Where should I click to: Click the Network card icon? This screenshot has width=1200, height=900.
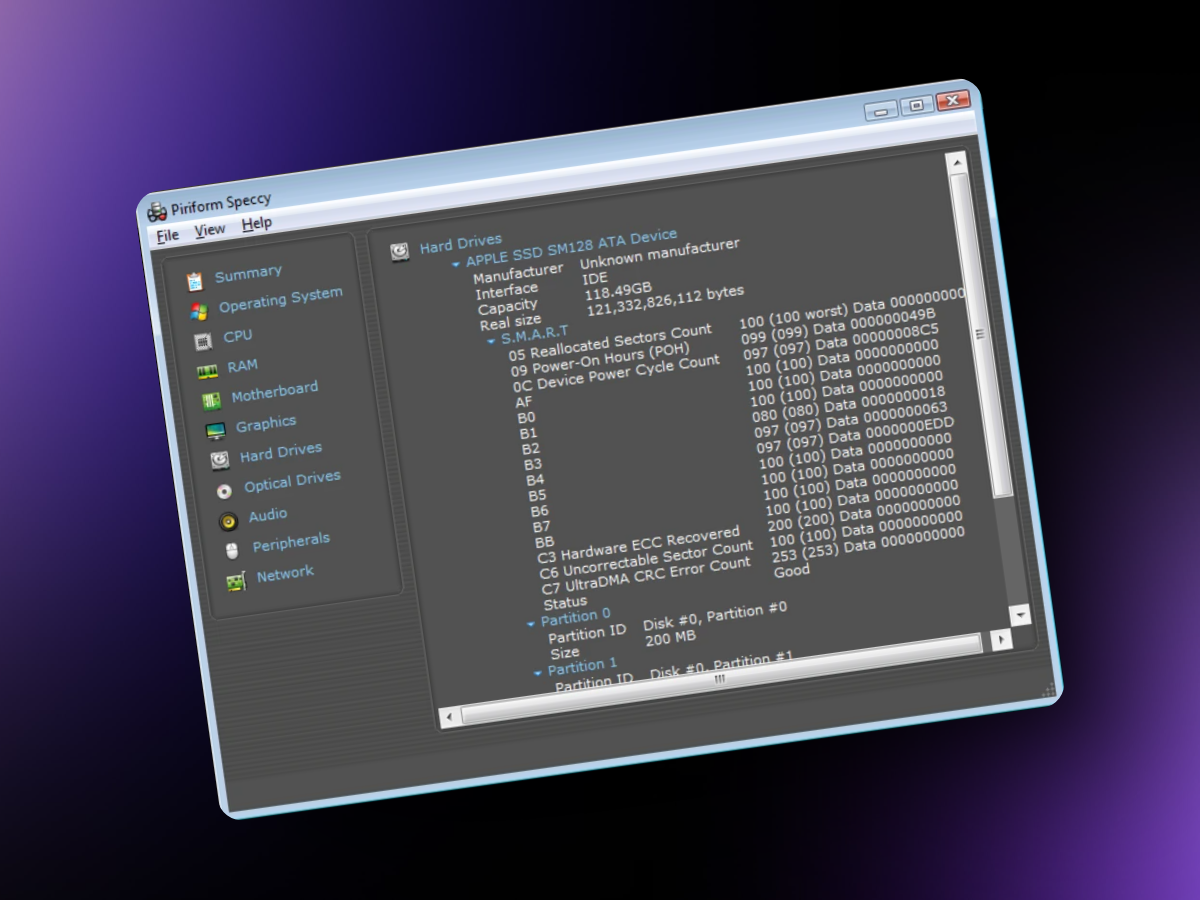[236, 581]
